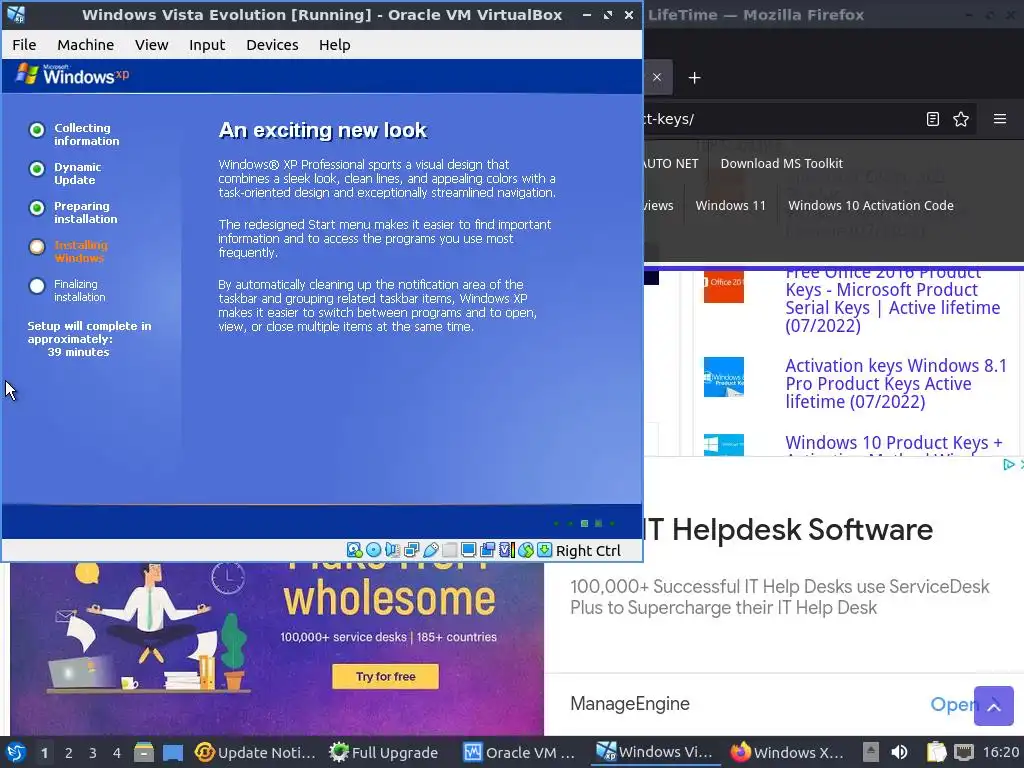Image resolution: width=1024 pixels, height=768 pixels.
Task: Switch to workspace 4 in the taskbar
Action: tap(117, 753)
